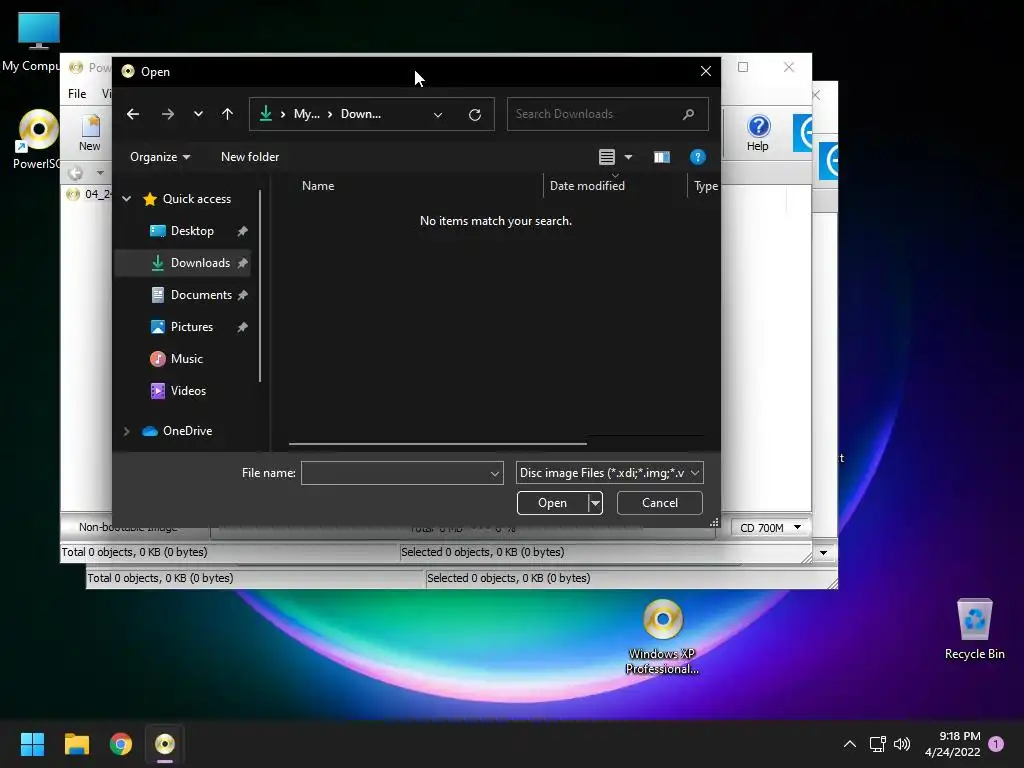
Task: Unpin Desktop pin icon
Action: coord(242,231)
